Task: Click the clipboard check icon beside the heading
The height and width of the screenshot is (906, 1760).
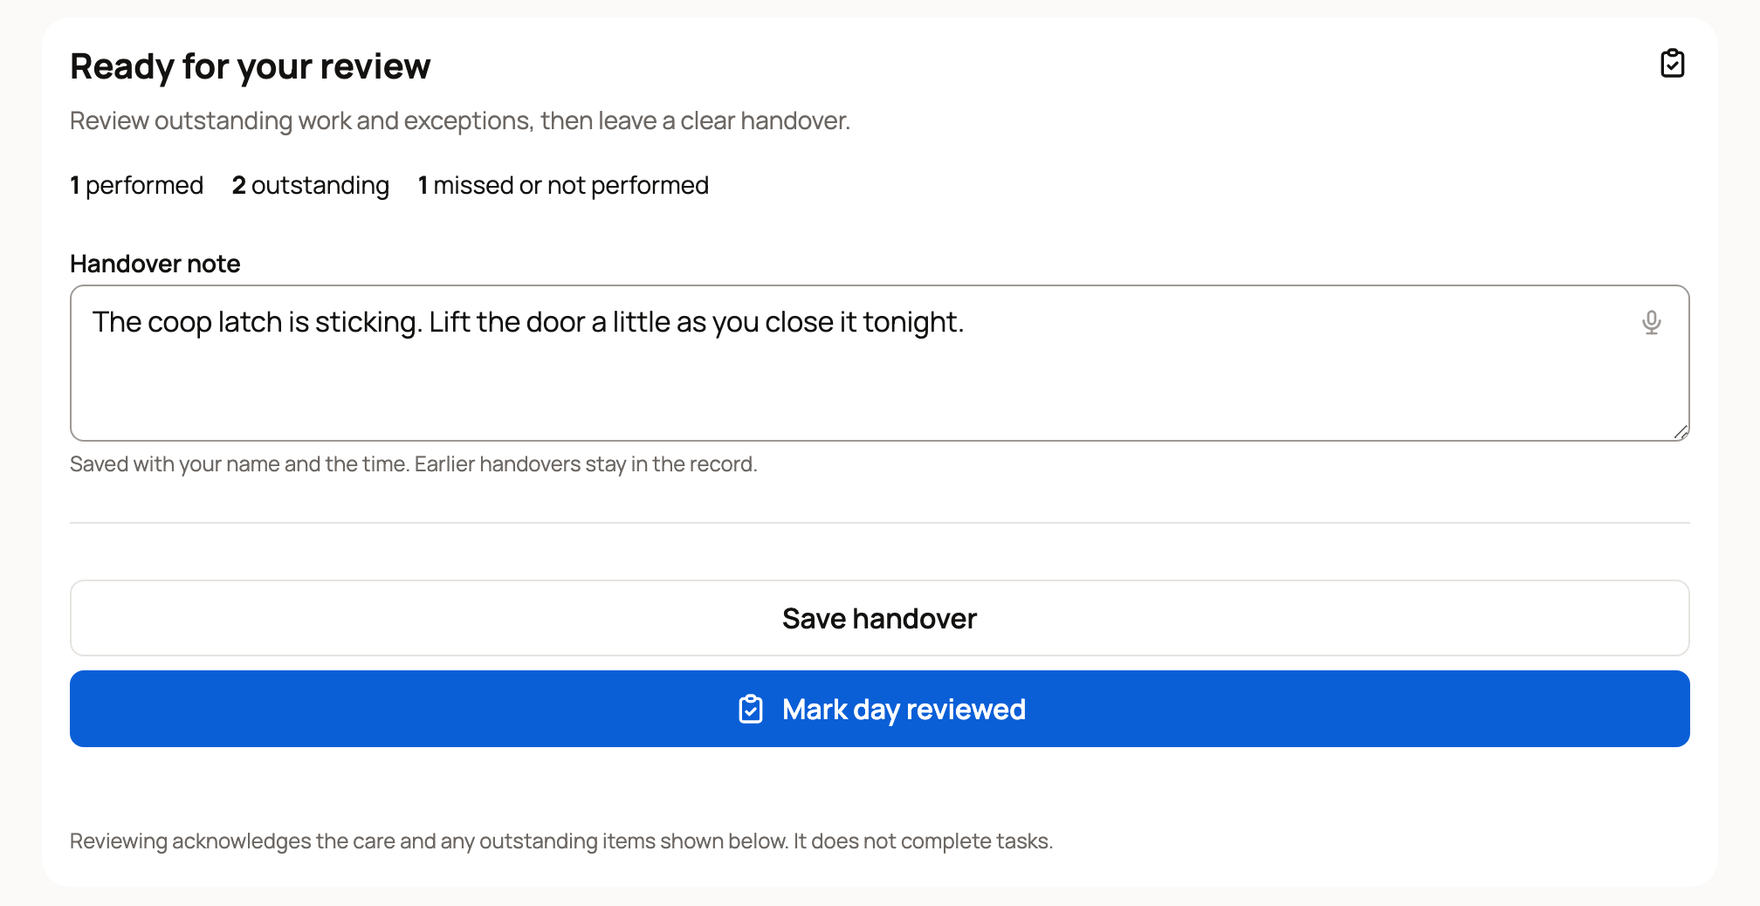Action: pyautogui.click(x=1672, y=63)
